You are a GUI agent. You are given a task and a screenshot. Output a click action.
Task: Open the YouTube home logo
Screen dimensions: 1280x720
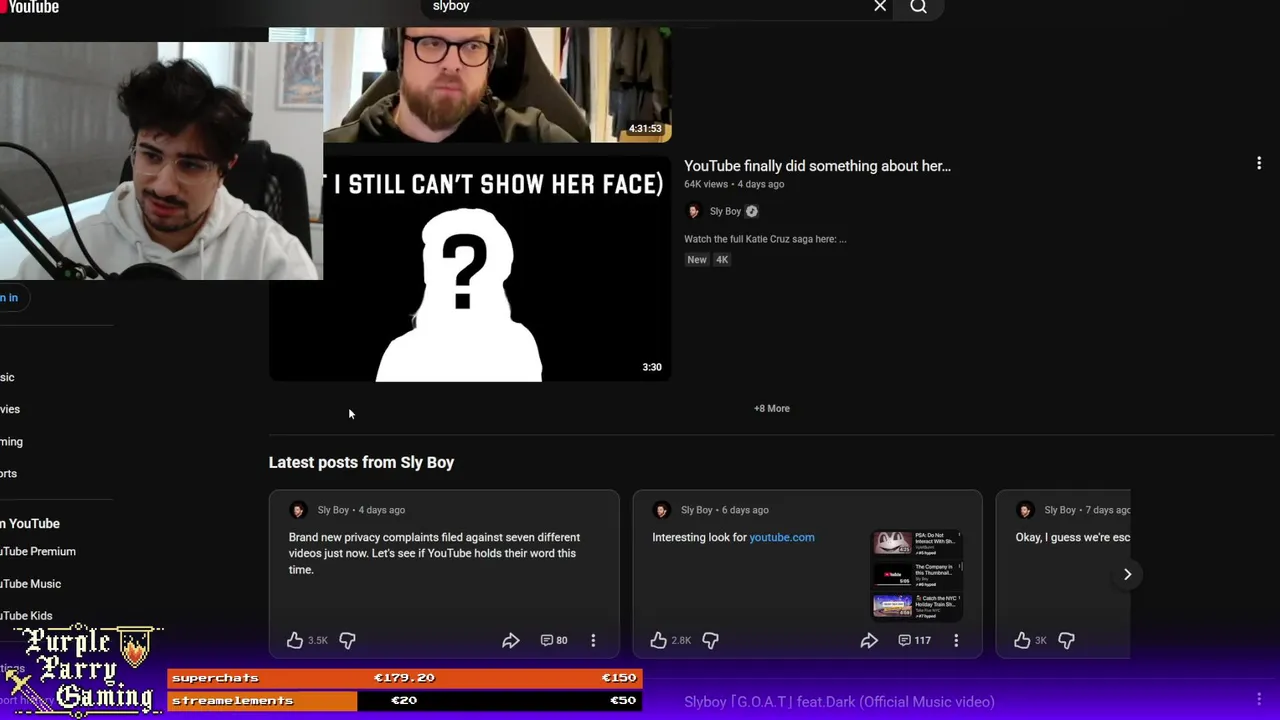[29, 7]
